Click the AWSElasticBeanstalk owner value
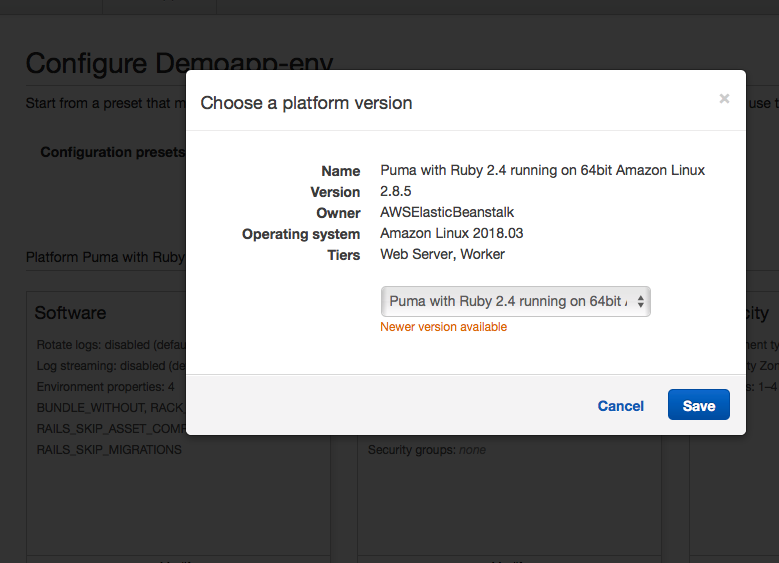This screenshot has width=779, height=563. pyautogui.click(x=447, y=212)
